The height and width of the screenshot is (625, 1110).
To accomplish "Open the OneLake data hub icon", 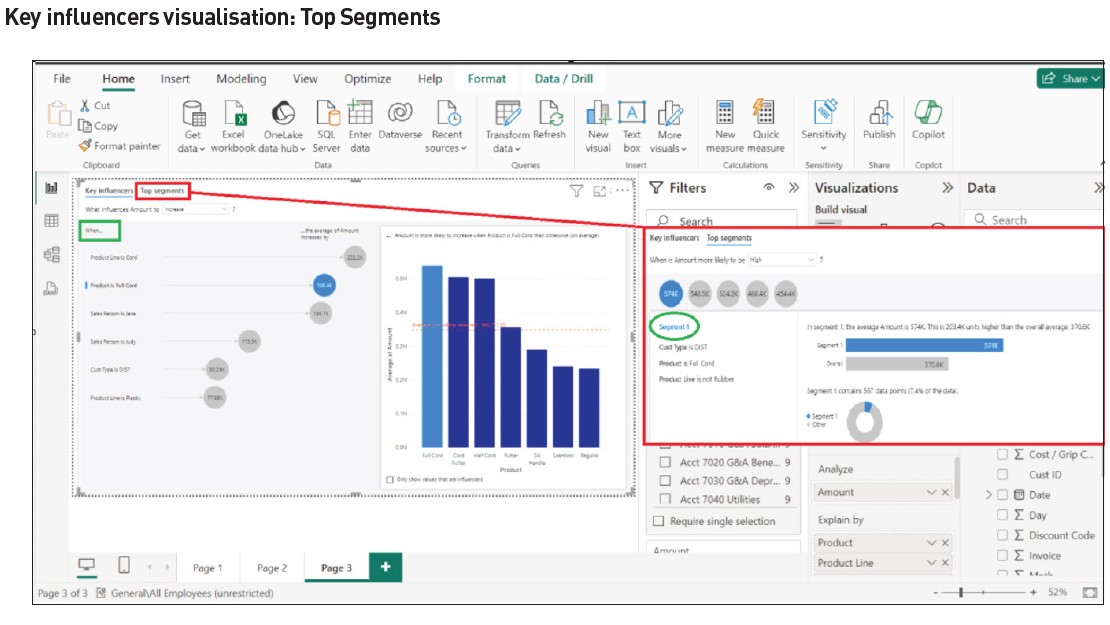I will 283,114.
